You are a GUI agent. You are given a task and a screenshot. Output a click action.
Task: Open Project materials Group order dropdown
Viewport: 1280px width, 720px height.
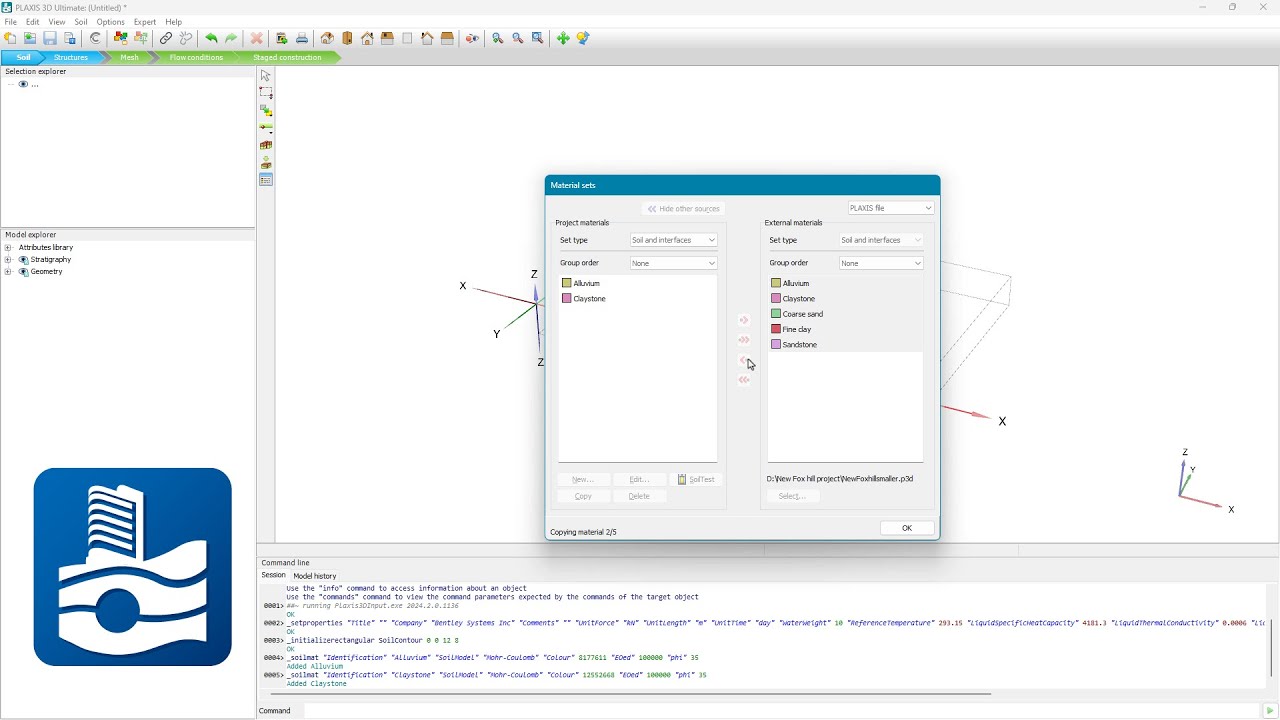point(674,263)
